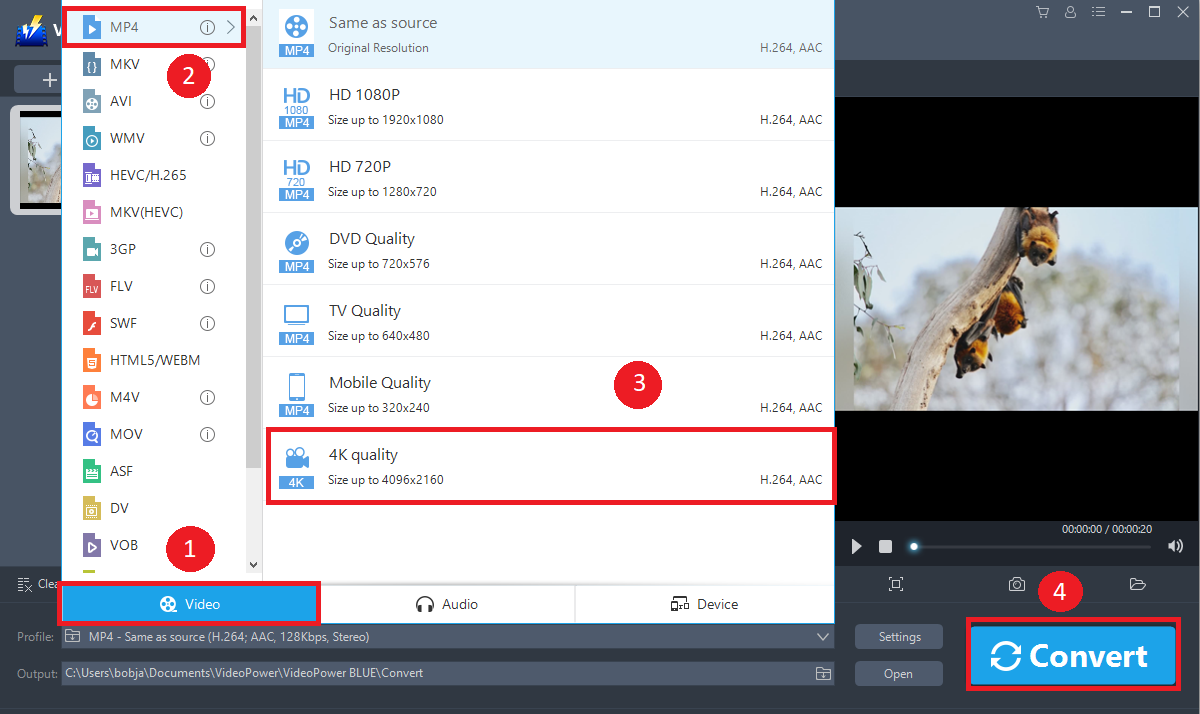Expand the MP4 format chevron
The image size is (1200, 714).
point(231,27)
